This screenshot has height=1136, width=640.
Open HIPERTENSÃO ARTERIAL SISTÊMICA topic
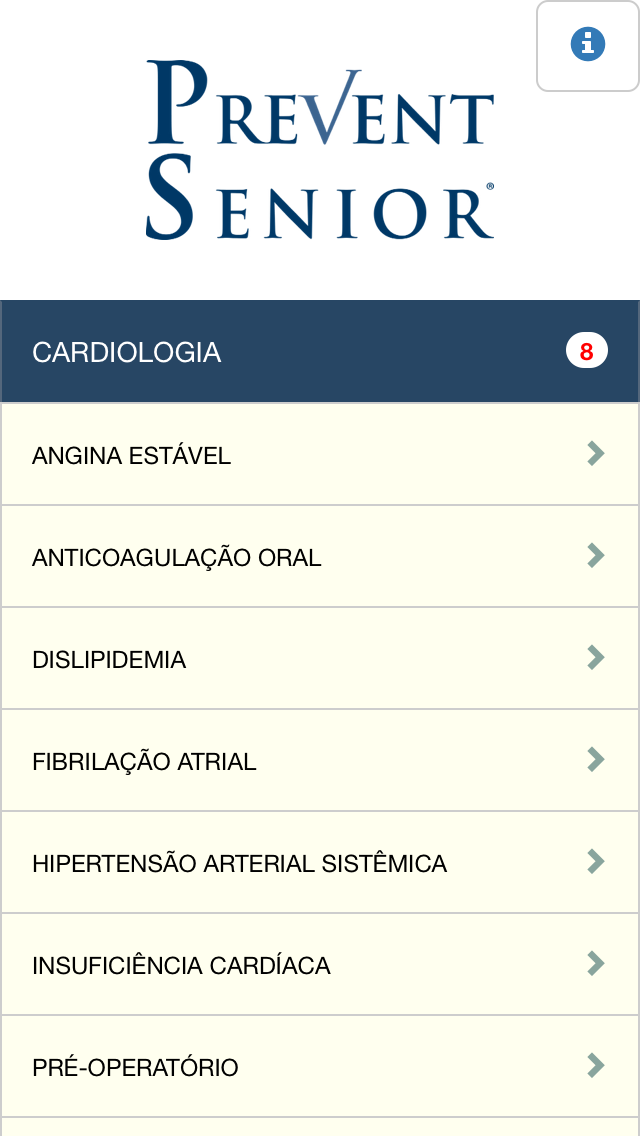click(x=320, y=863)
